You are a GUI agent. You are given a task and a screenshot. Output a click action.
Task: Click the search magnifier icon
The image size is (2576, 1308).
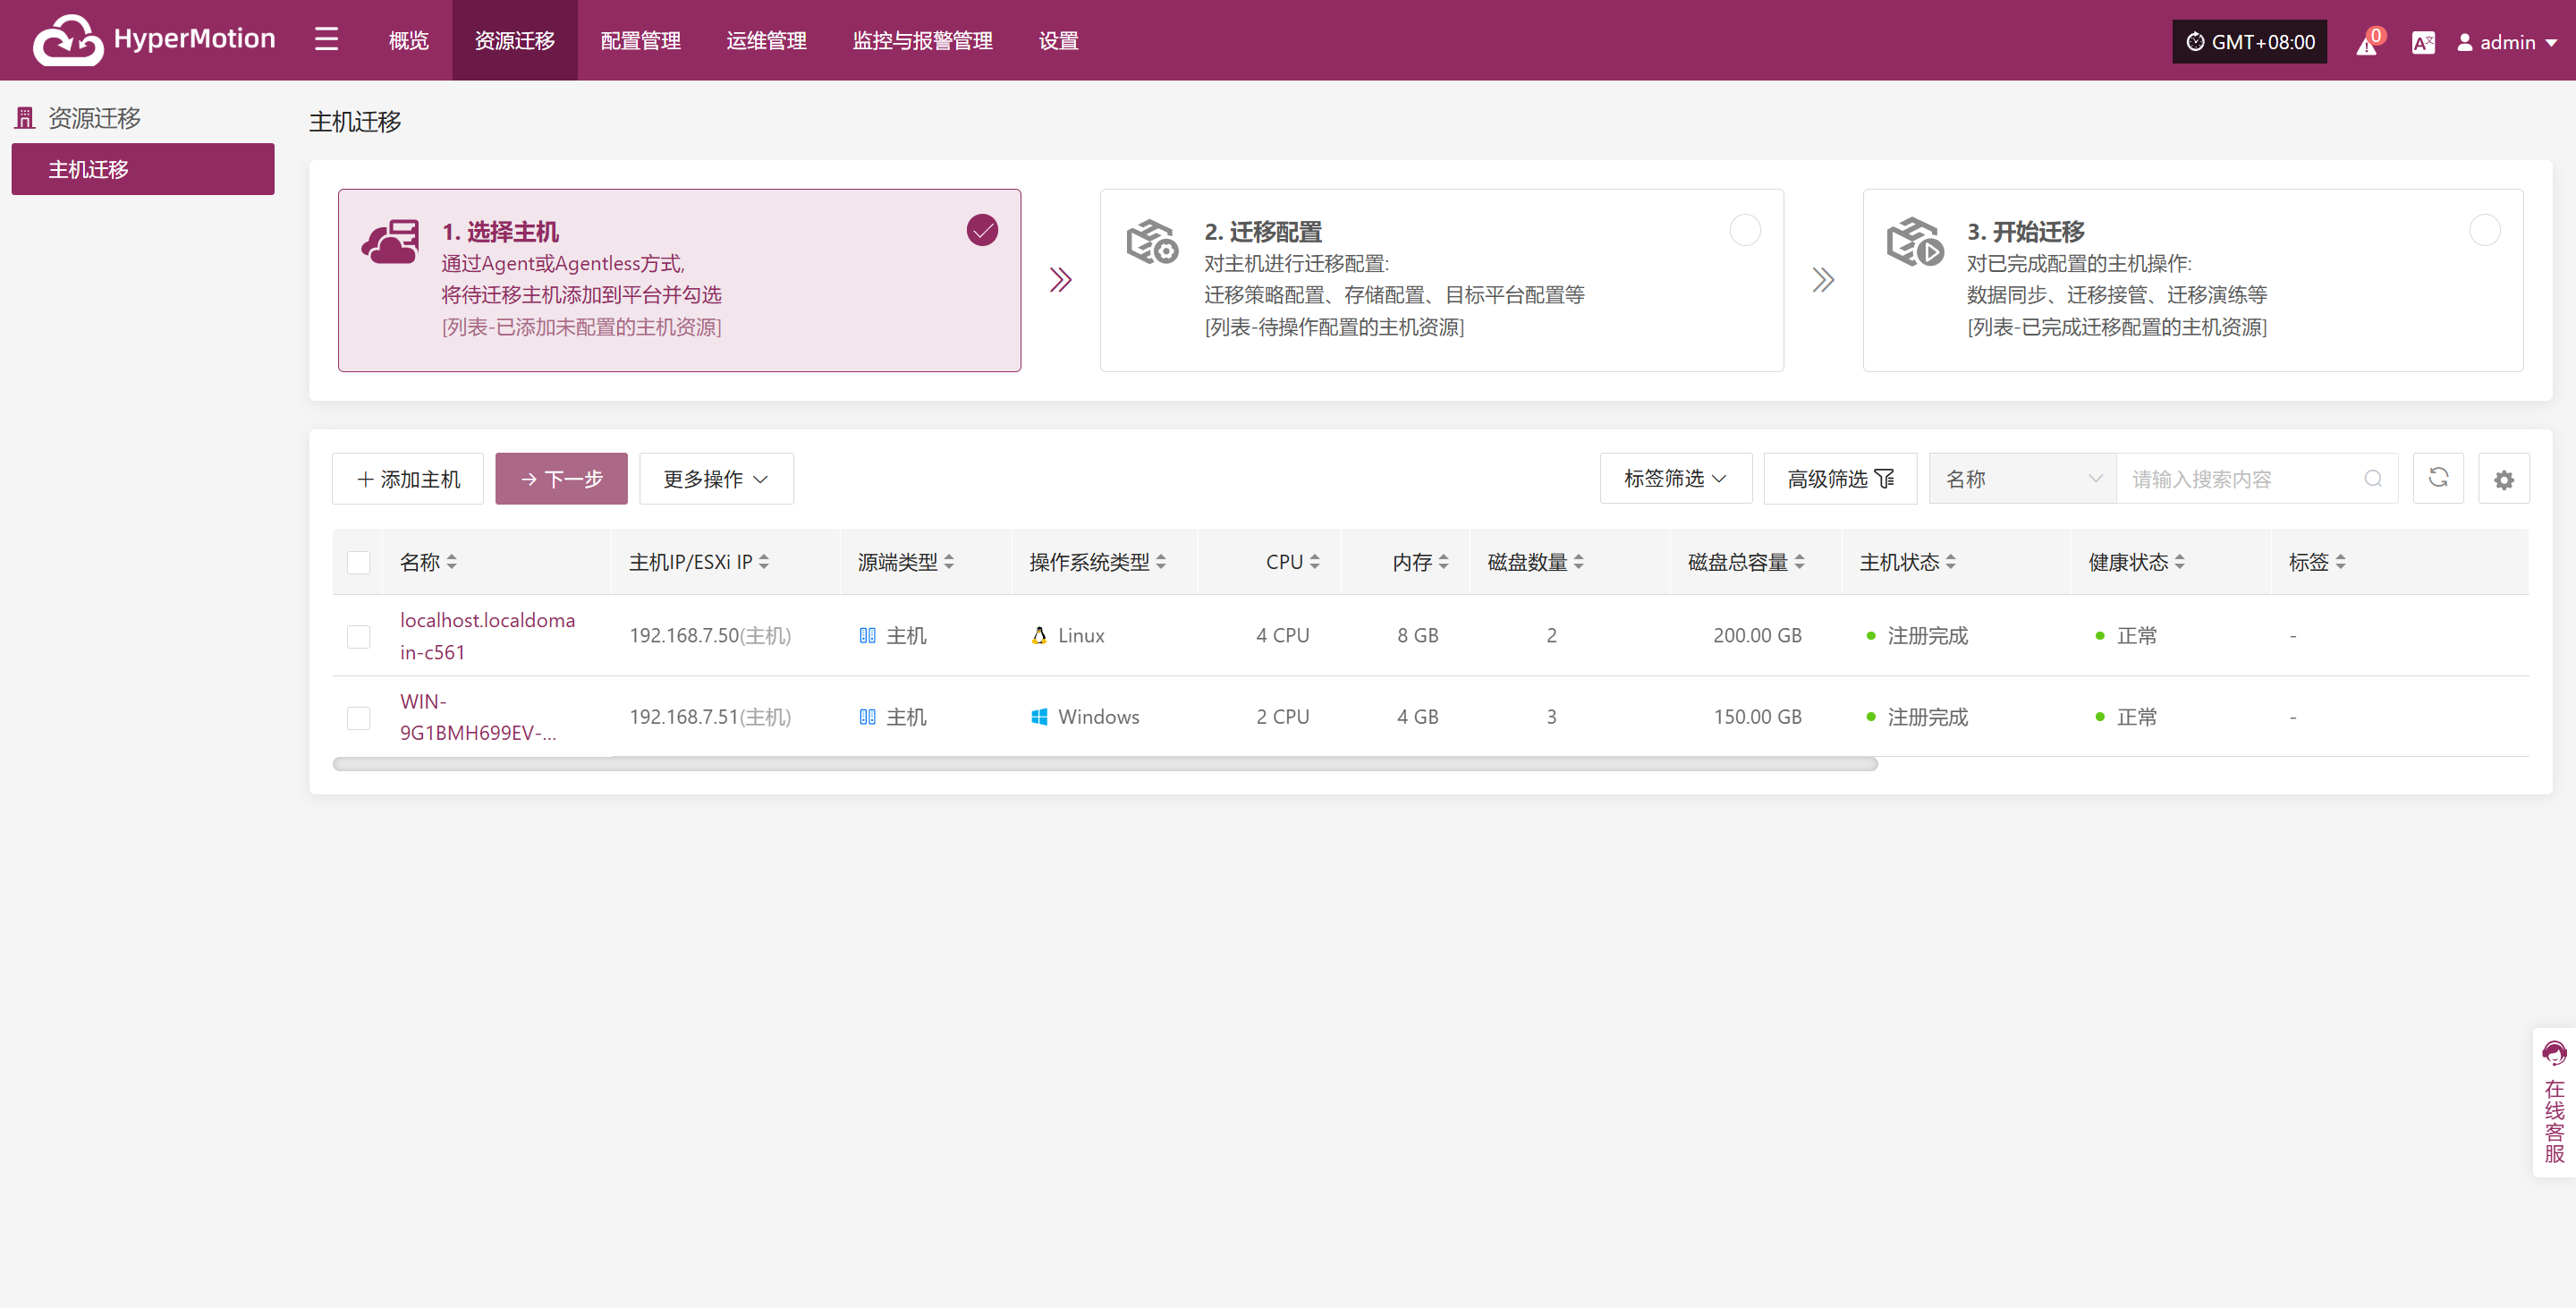point(2373,479)
